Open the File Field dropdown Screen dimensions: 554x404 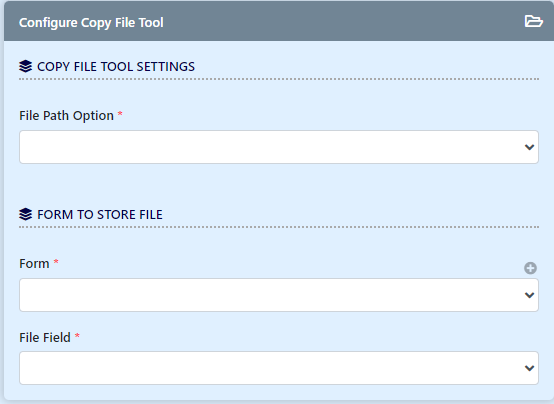click(279, 368)
